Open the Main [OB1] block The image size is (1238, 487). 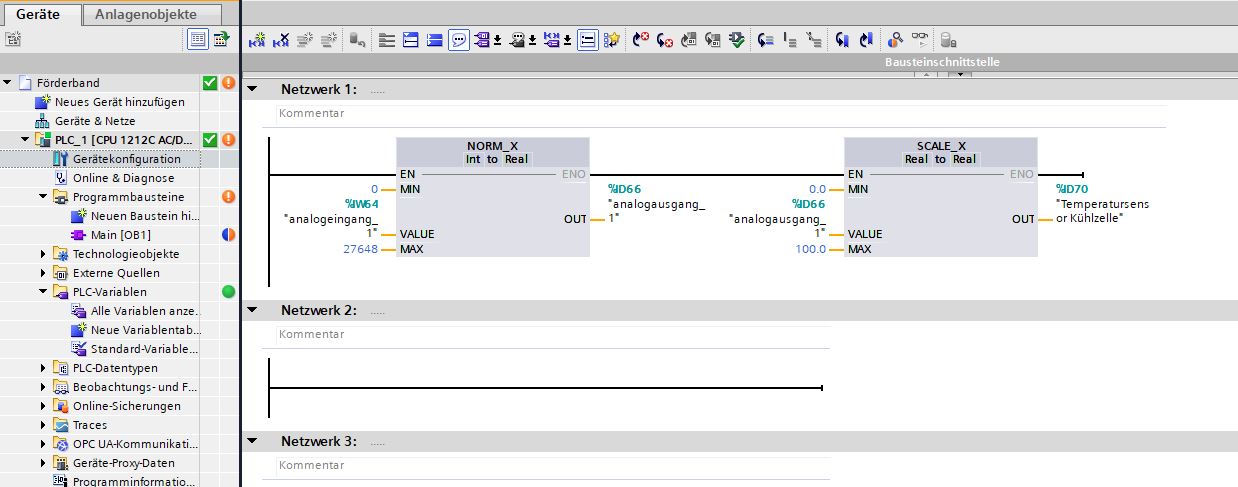121,235
